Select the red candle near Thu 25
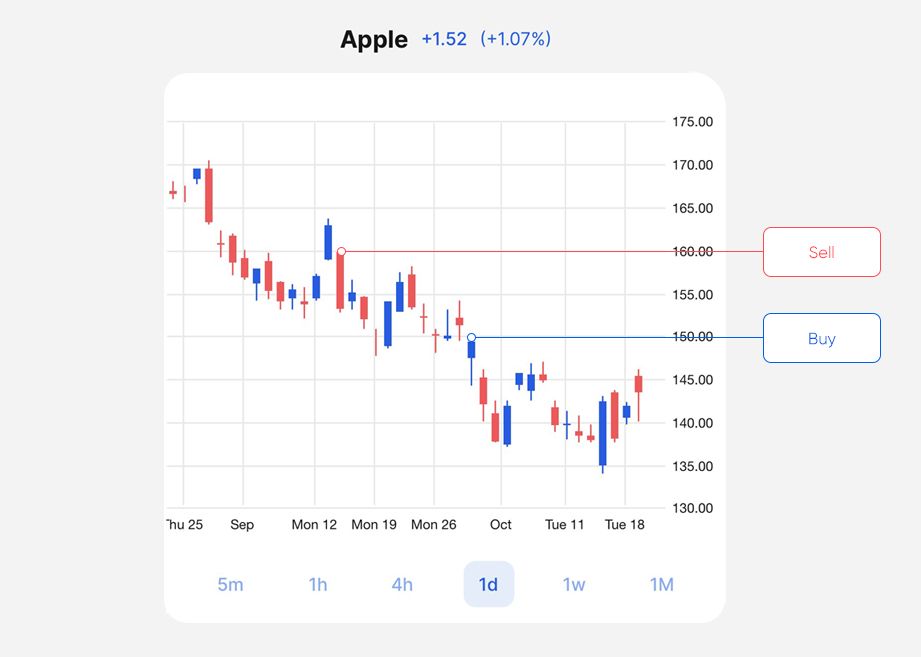 [x=175, y=192]
